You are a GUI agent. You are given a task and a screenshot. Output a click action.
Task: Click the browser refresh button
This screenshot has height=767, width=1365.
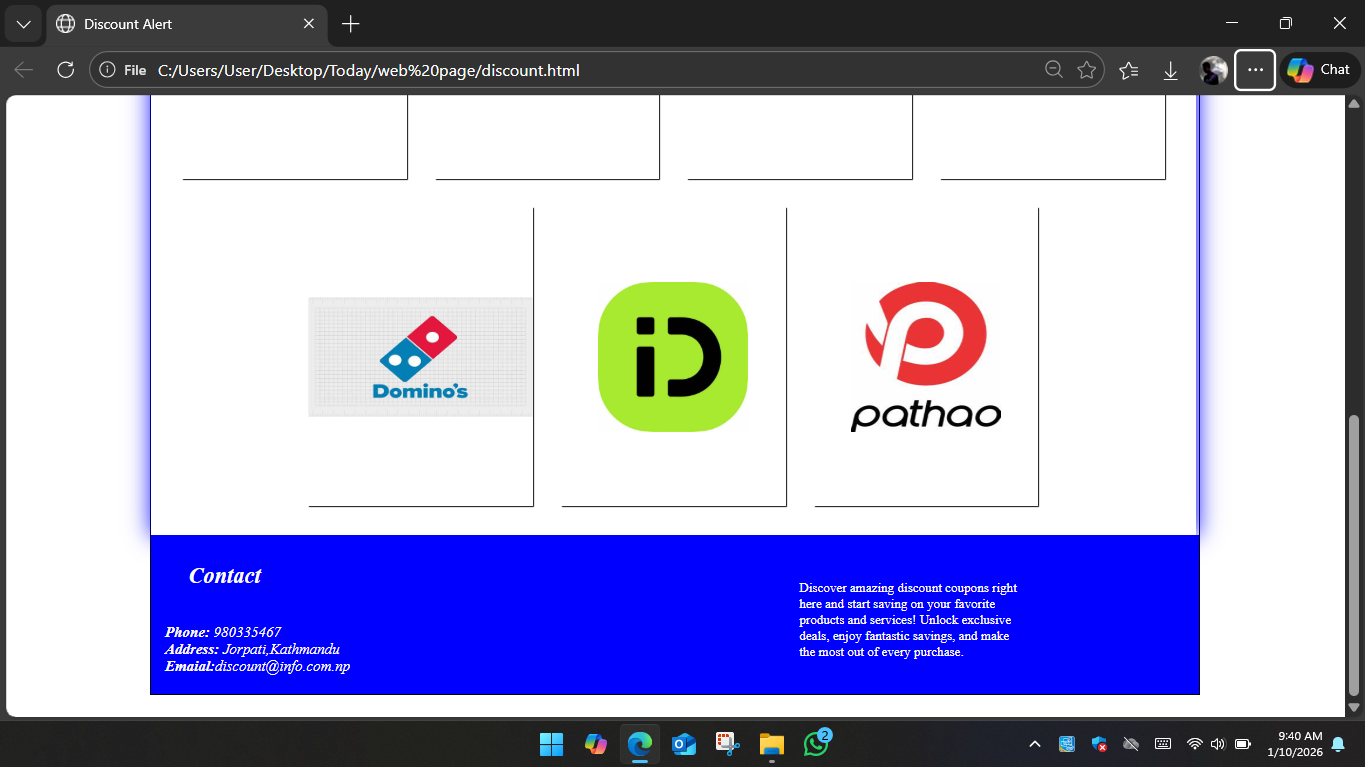[66, 70]
